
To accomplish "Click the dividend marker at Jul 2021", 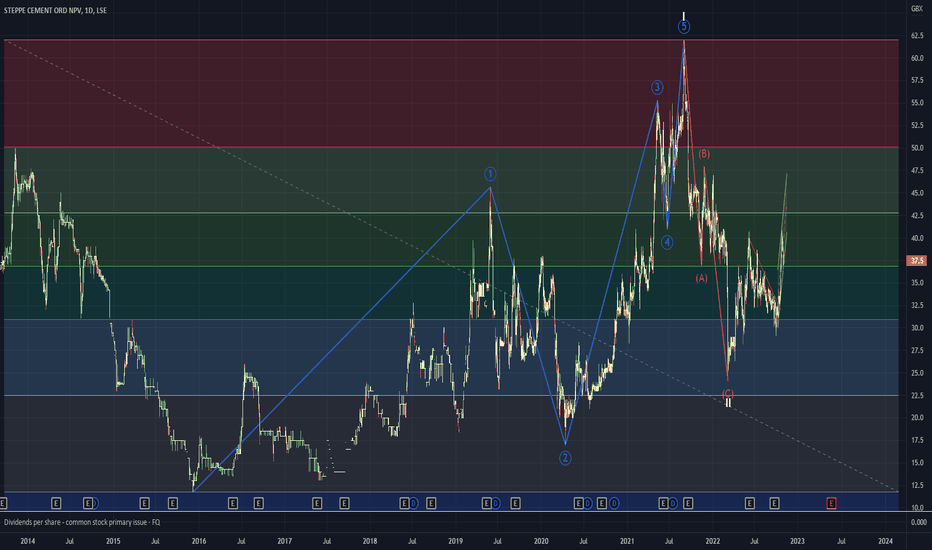I will (x=673, y=504).
